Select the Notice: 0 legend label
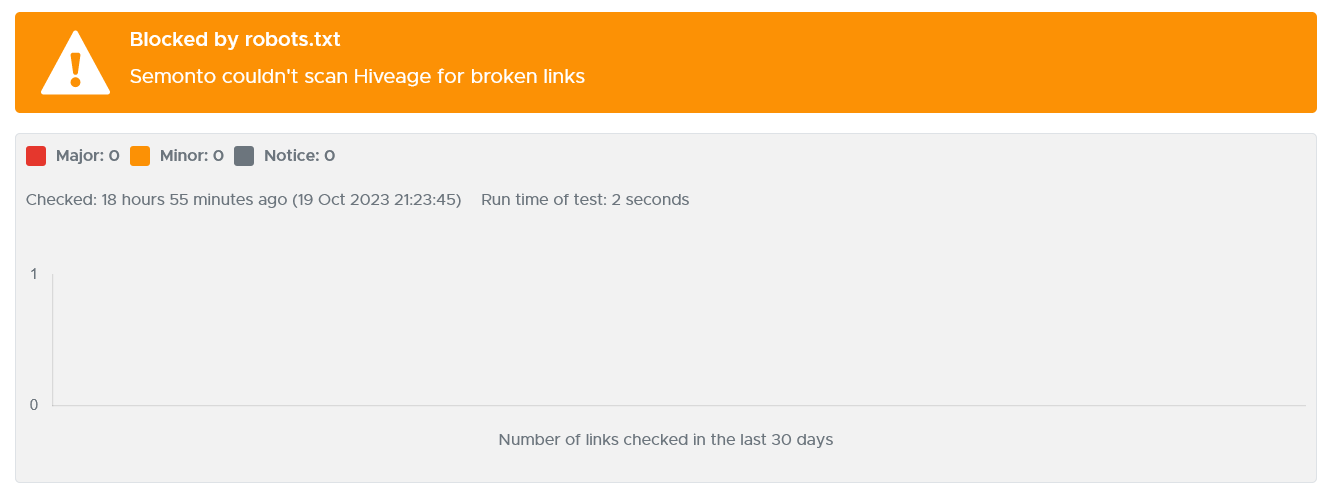The image size is (1332, 494). 299,156
